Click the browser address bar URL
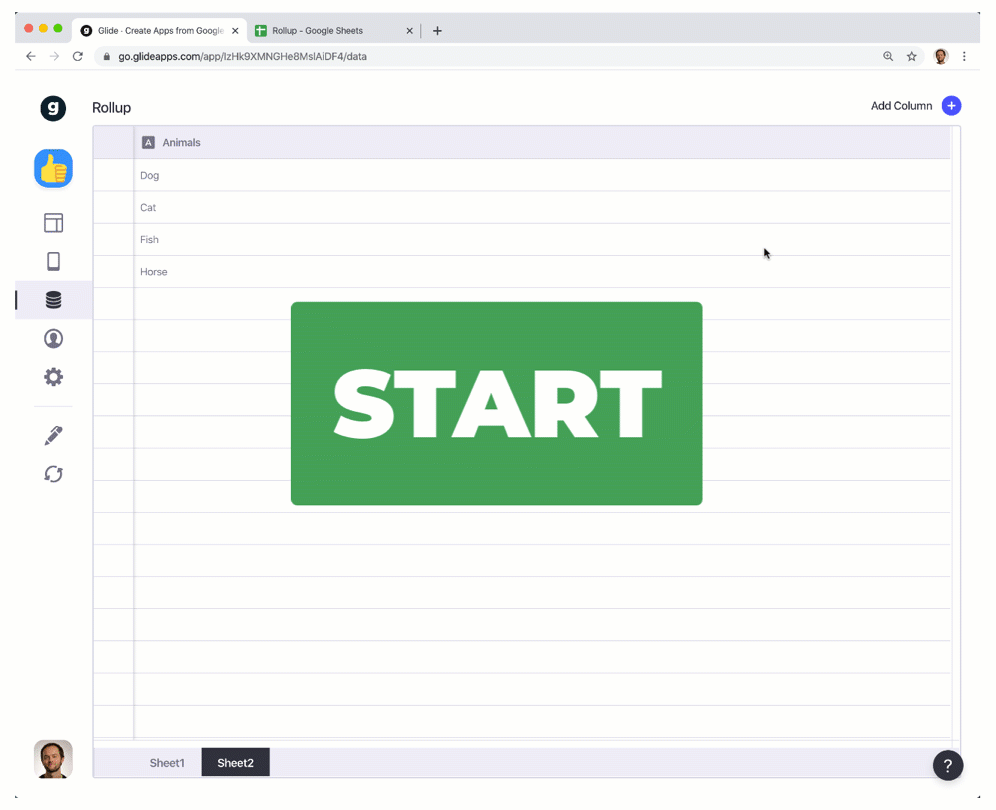 tap(242, 57)
